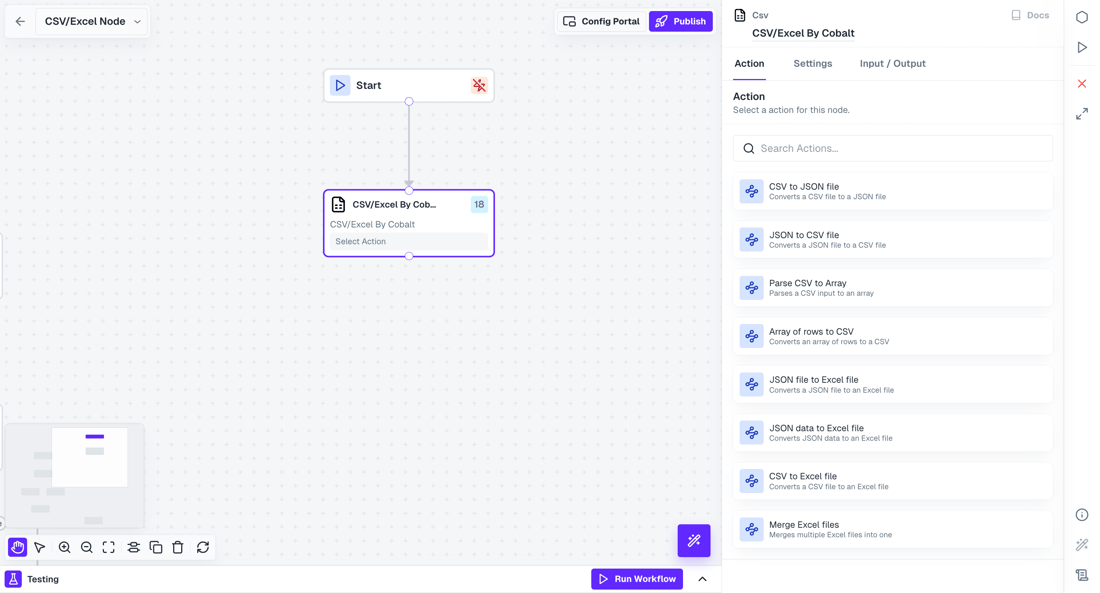Click the play icon in the right sidebar
The height and width of the screenshot is (593, 1100).
pyautogui.click(x=1082, y=48)
